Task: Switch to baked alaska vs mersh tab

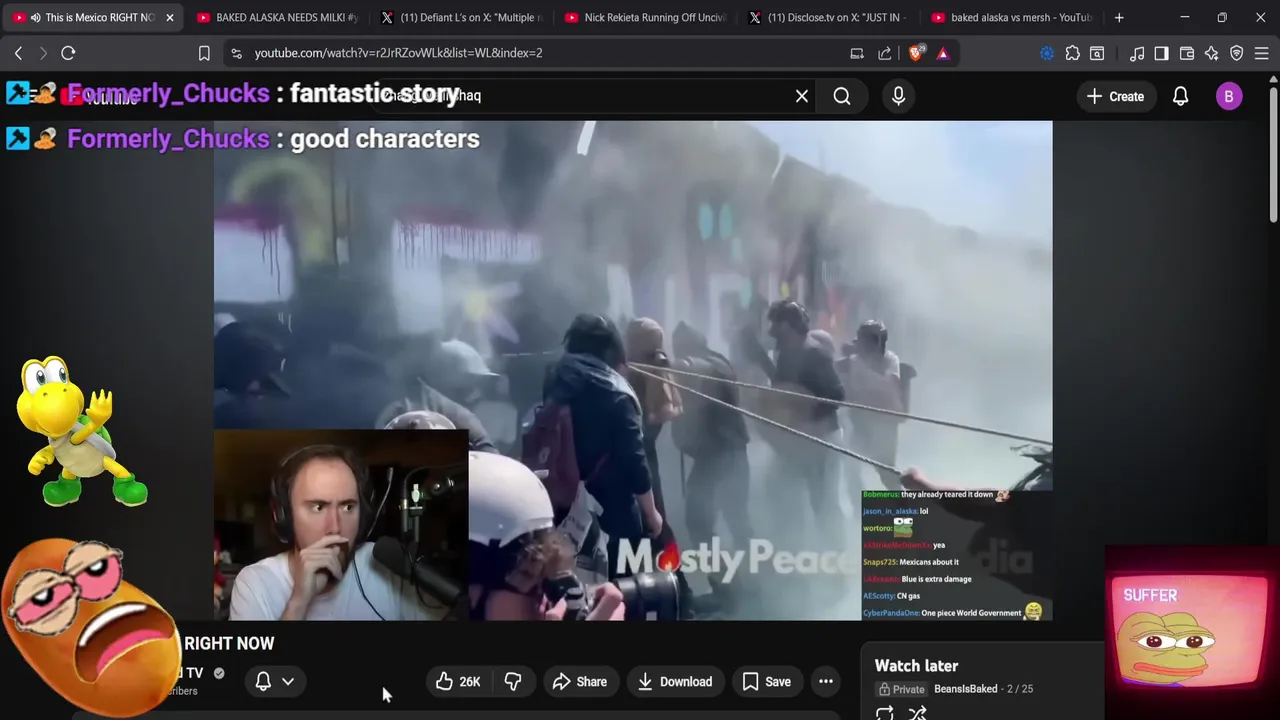Action: click(1012, 17)
